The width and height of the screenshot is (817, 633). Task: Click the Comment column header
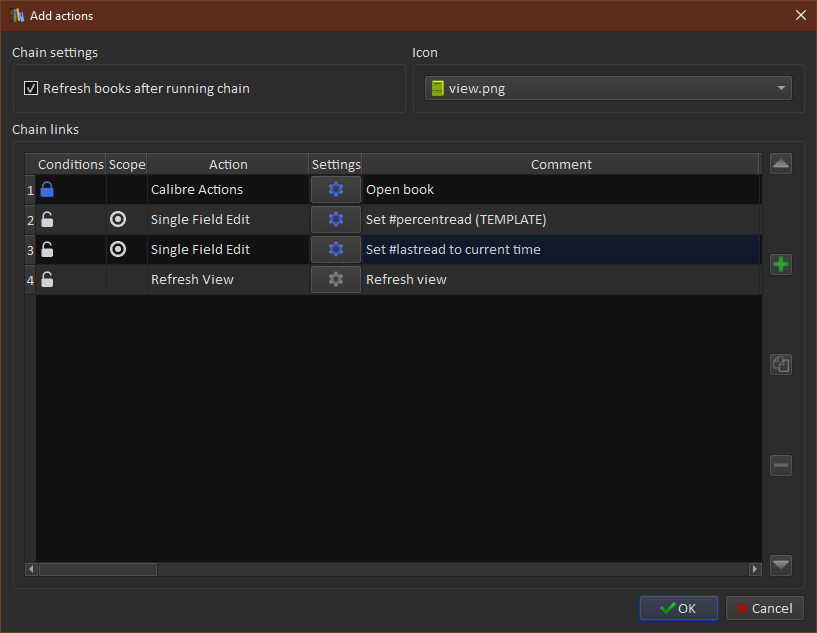coord(561,164)
